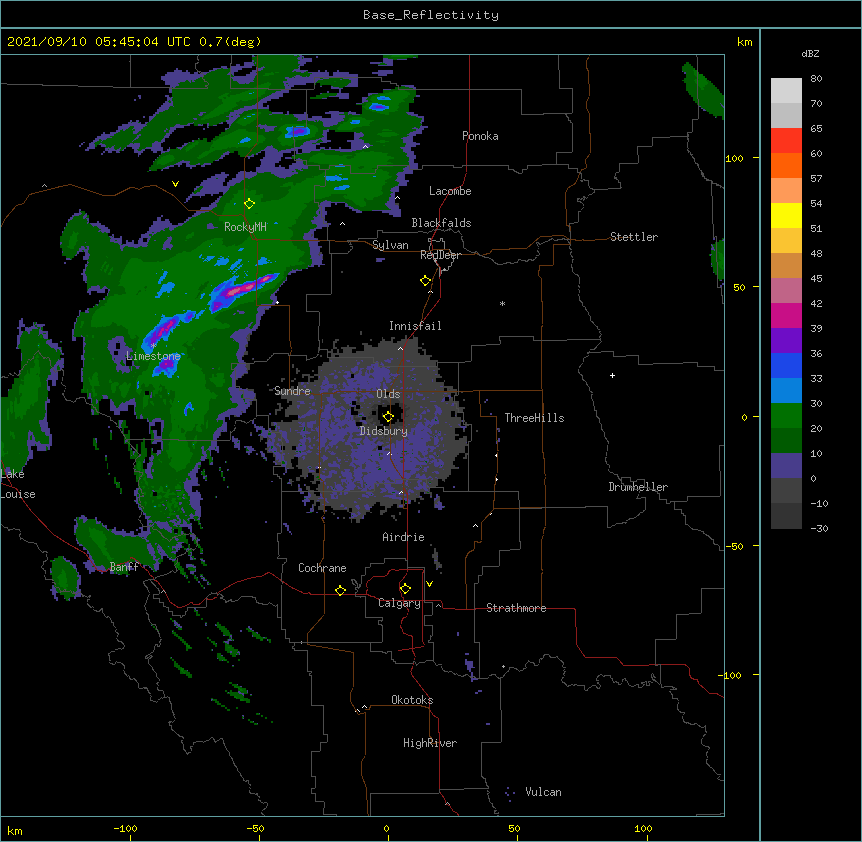862x842 pixels.
Task: Click the RockyMH label
Action: (x=245, y=227)
